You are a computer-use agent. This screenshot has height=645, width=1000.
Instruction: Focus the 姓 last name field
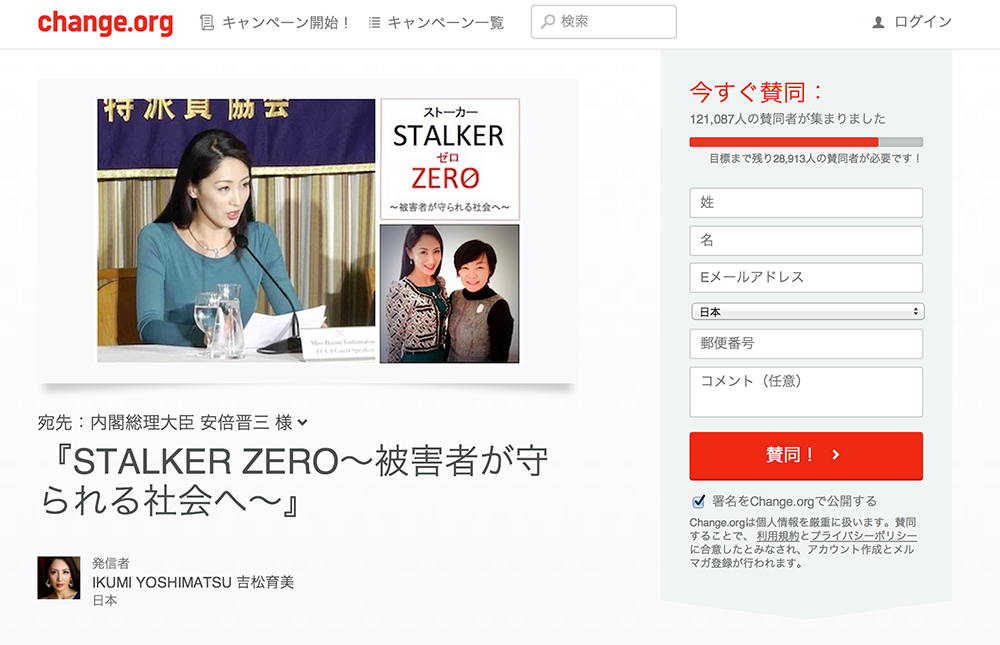pyautogui.click(x=806, y=203)
